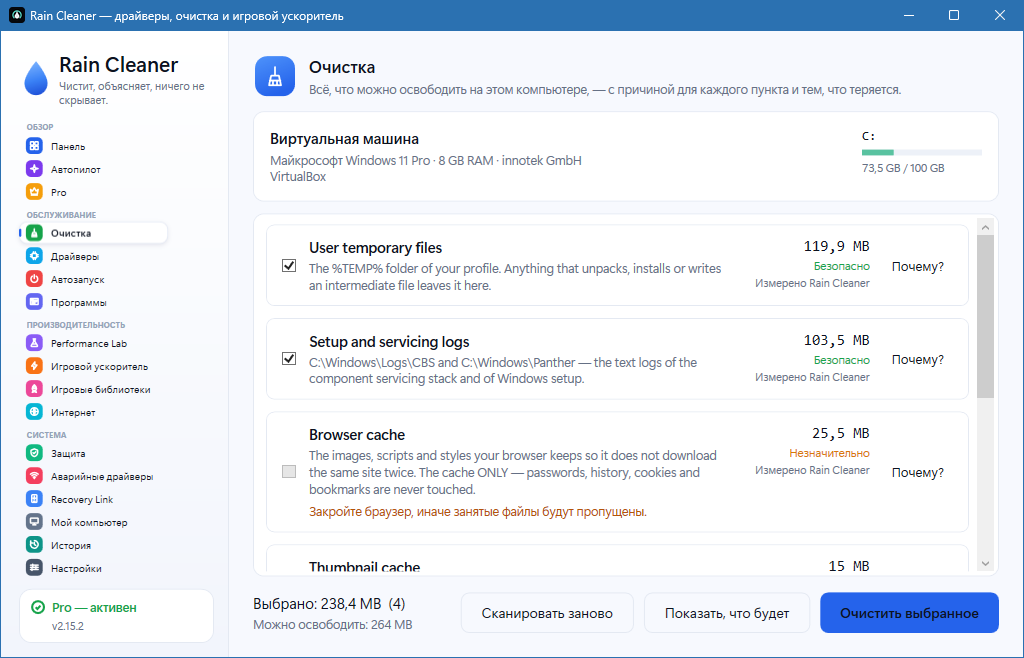Click the cleanup list scrollbar thumb
Viewport: 1024px width, 658px height.
click(985, 317)
